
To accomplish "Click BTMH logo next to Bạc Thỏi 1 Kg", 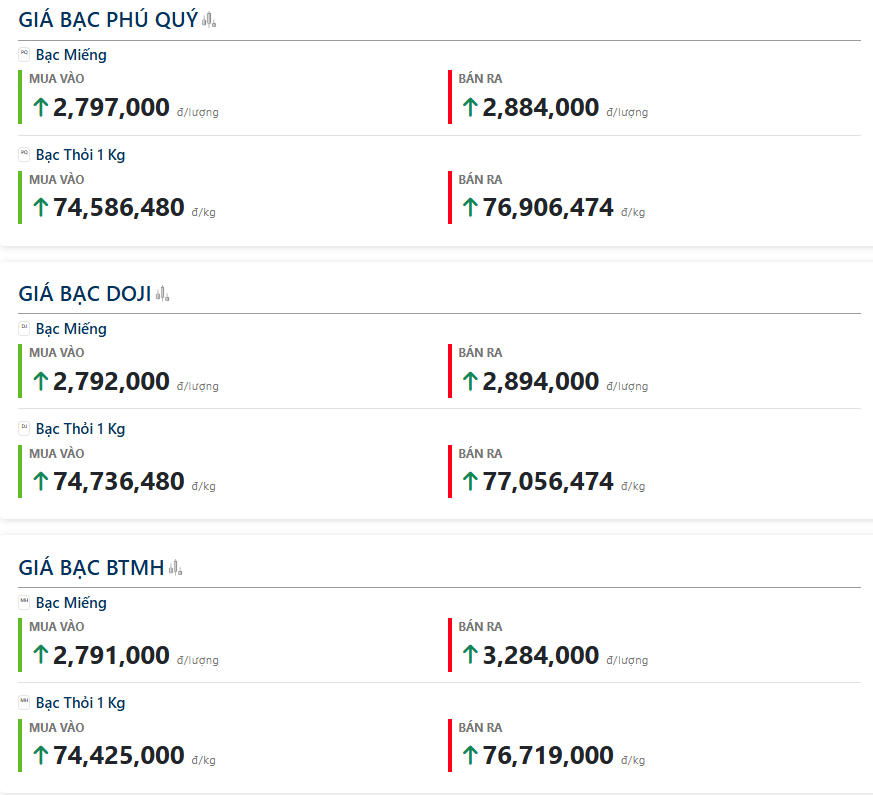I will [24, 702].
